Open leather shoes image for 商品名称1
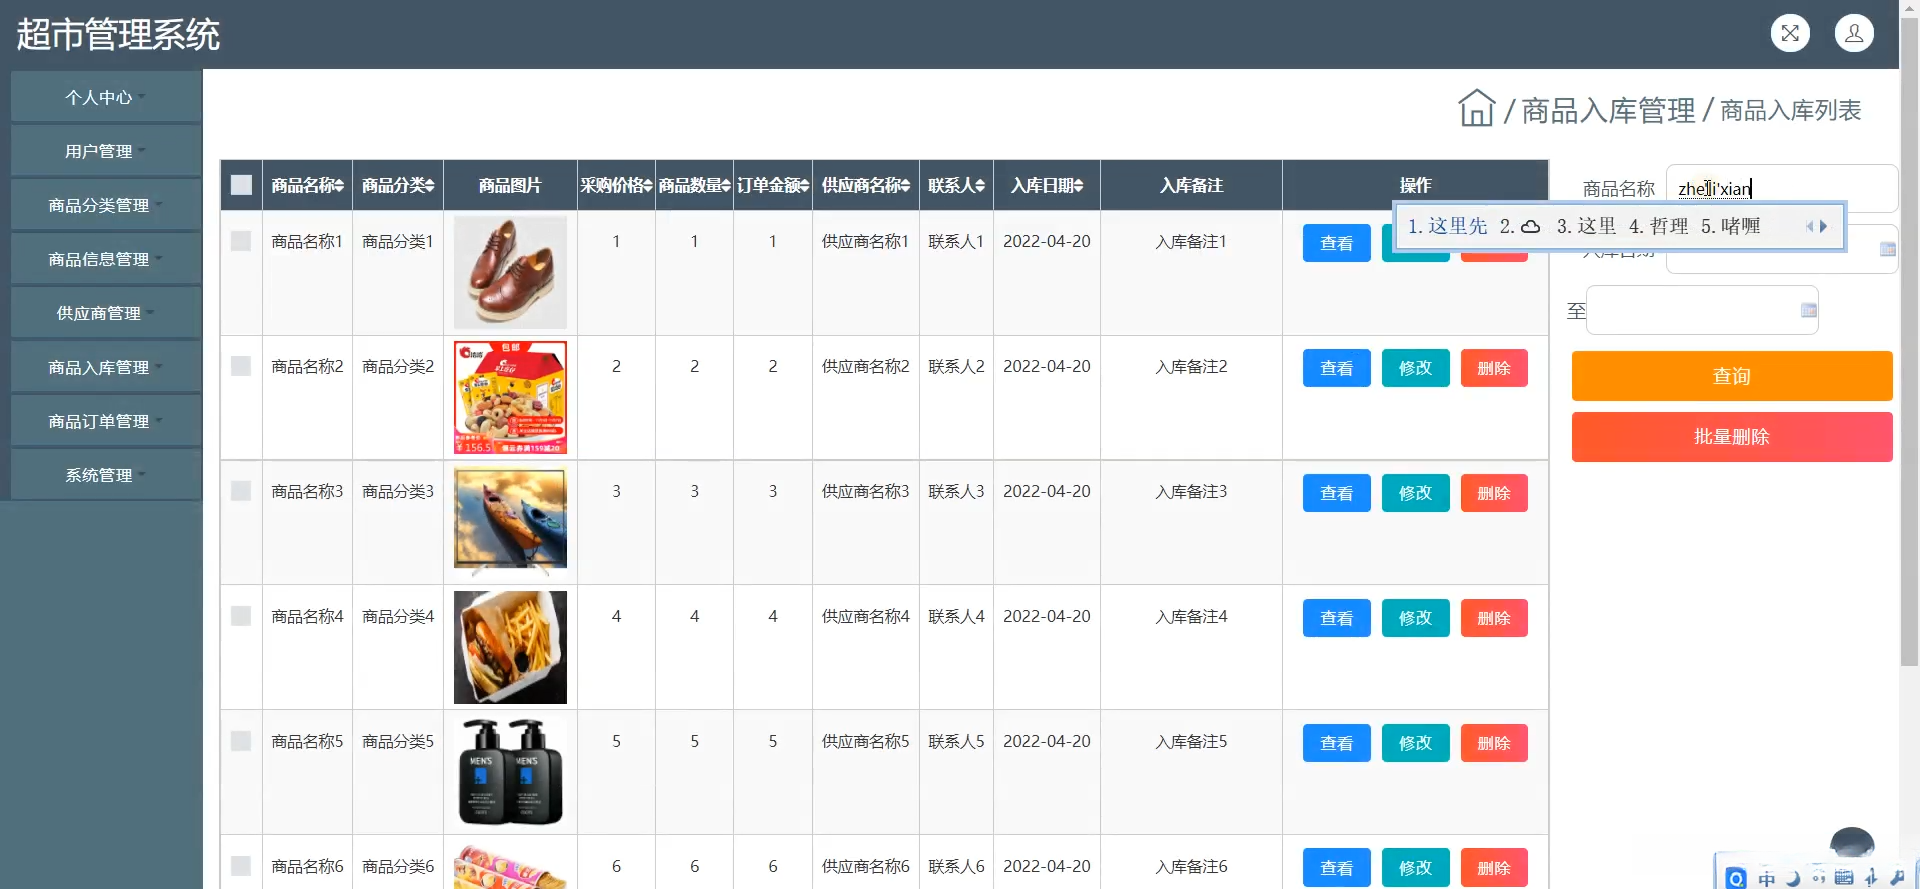 (510, 272)
